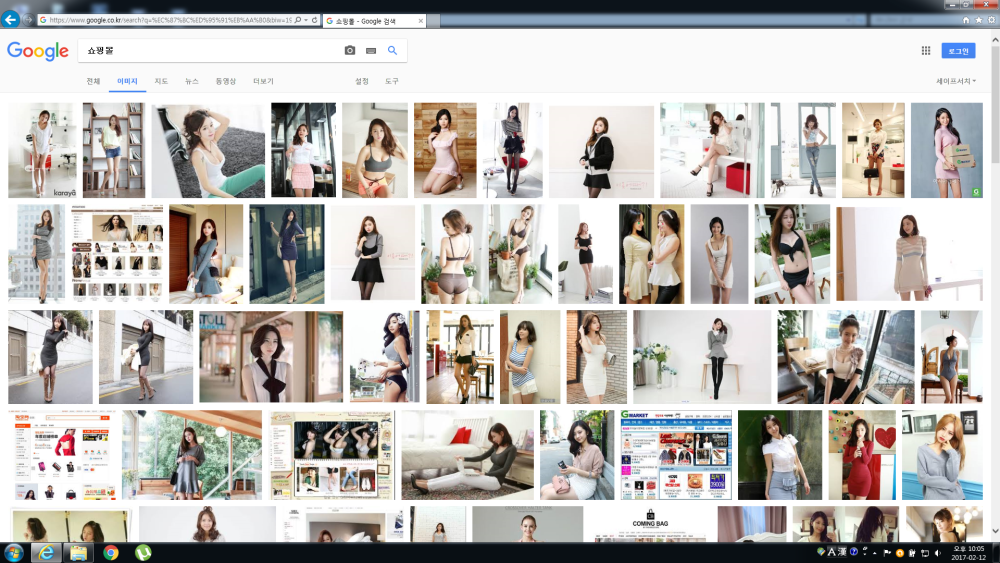1000x563 pixels.
Task: Expand the 더보기 menu
Action: (263, 81)
